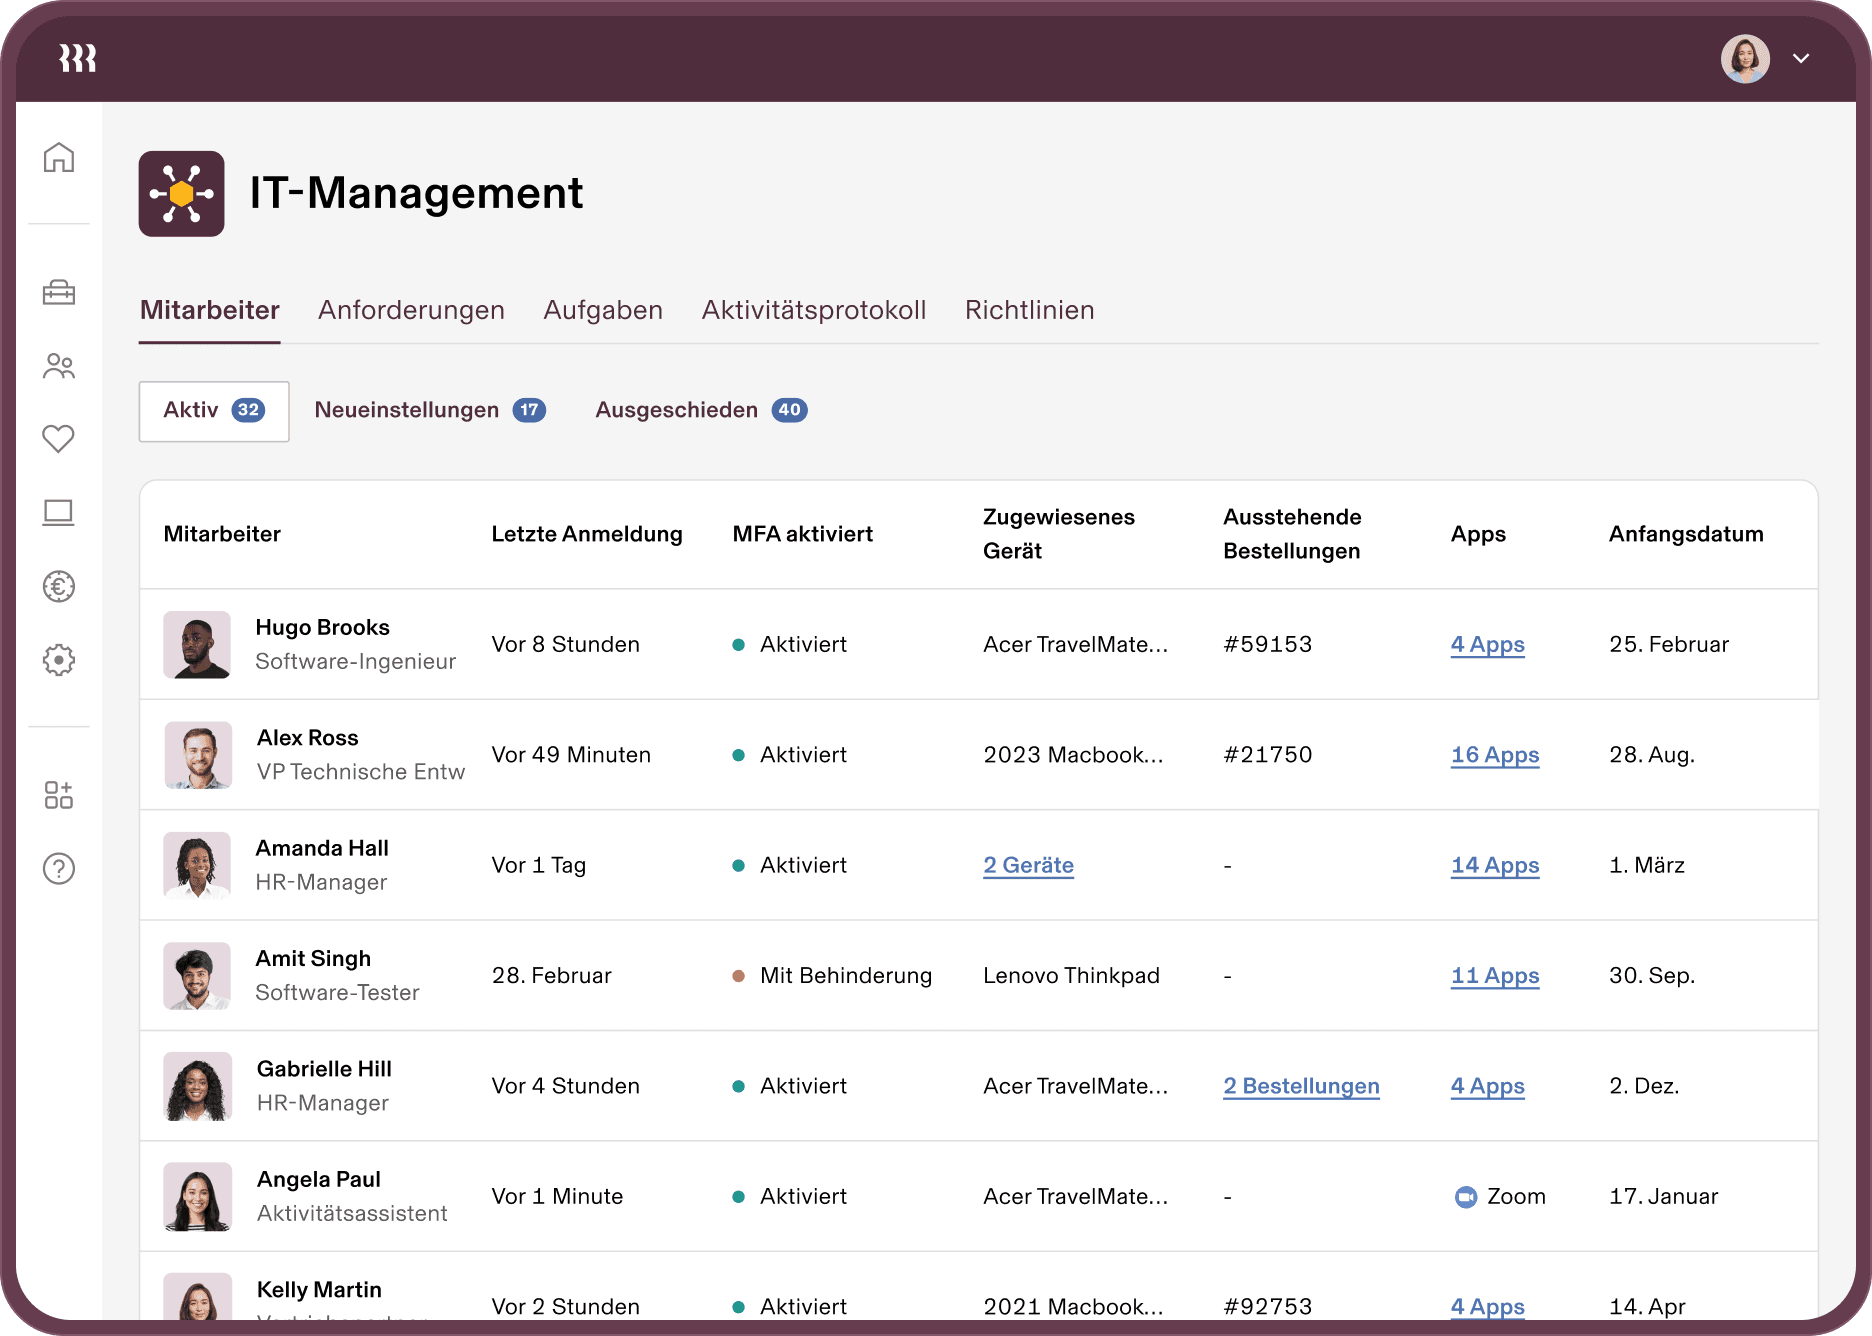Screen dimensions: 1872x1336
Task: Open Alex Ross's 16 Apps link
Action: pyautogui.click(x=1494, y=755)
